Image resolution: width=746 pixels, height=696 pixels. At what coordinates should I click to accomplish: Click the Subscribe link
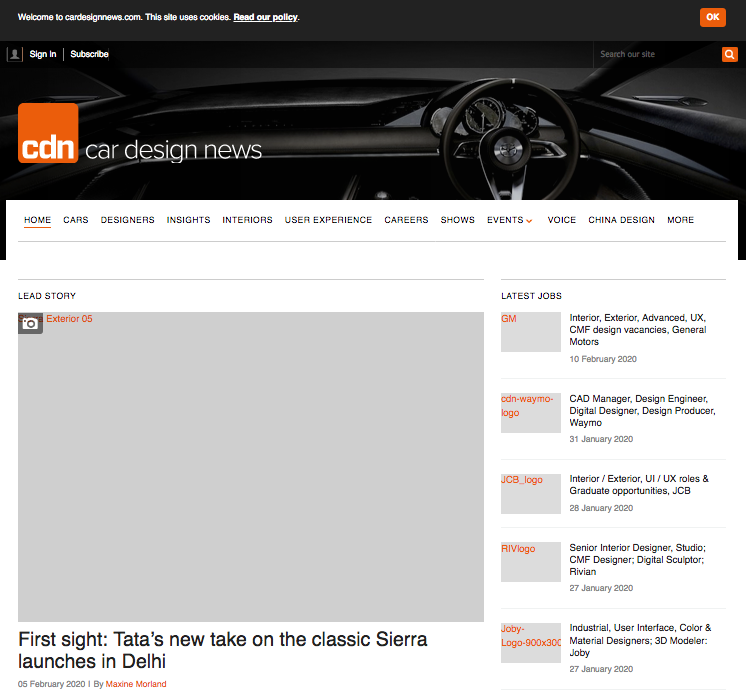coord(89,54)
